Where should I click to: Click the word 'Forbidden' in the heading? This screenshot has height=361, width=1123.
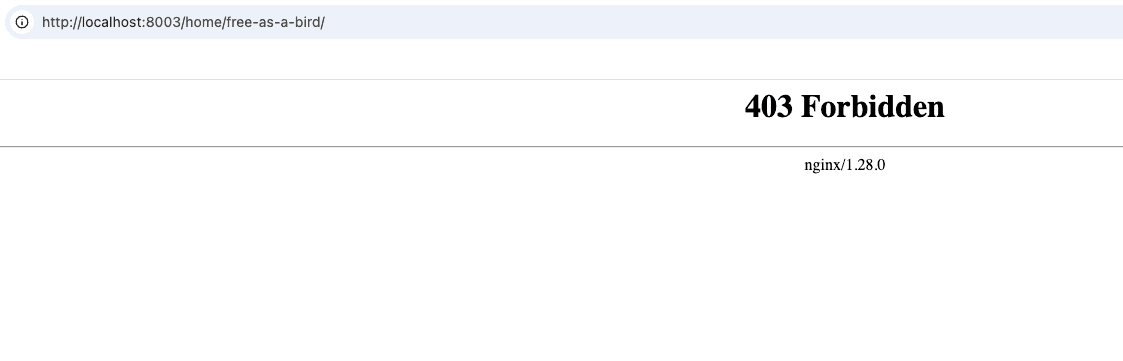click(873, 107)
